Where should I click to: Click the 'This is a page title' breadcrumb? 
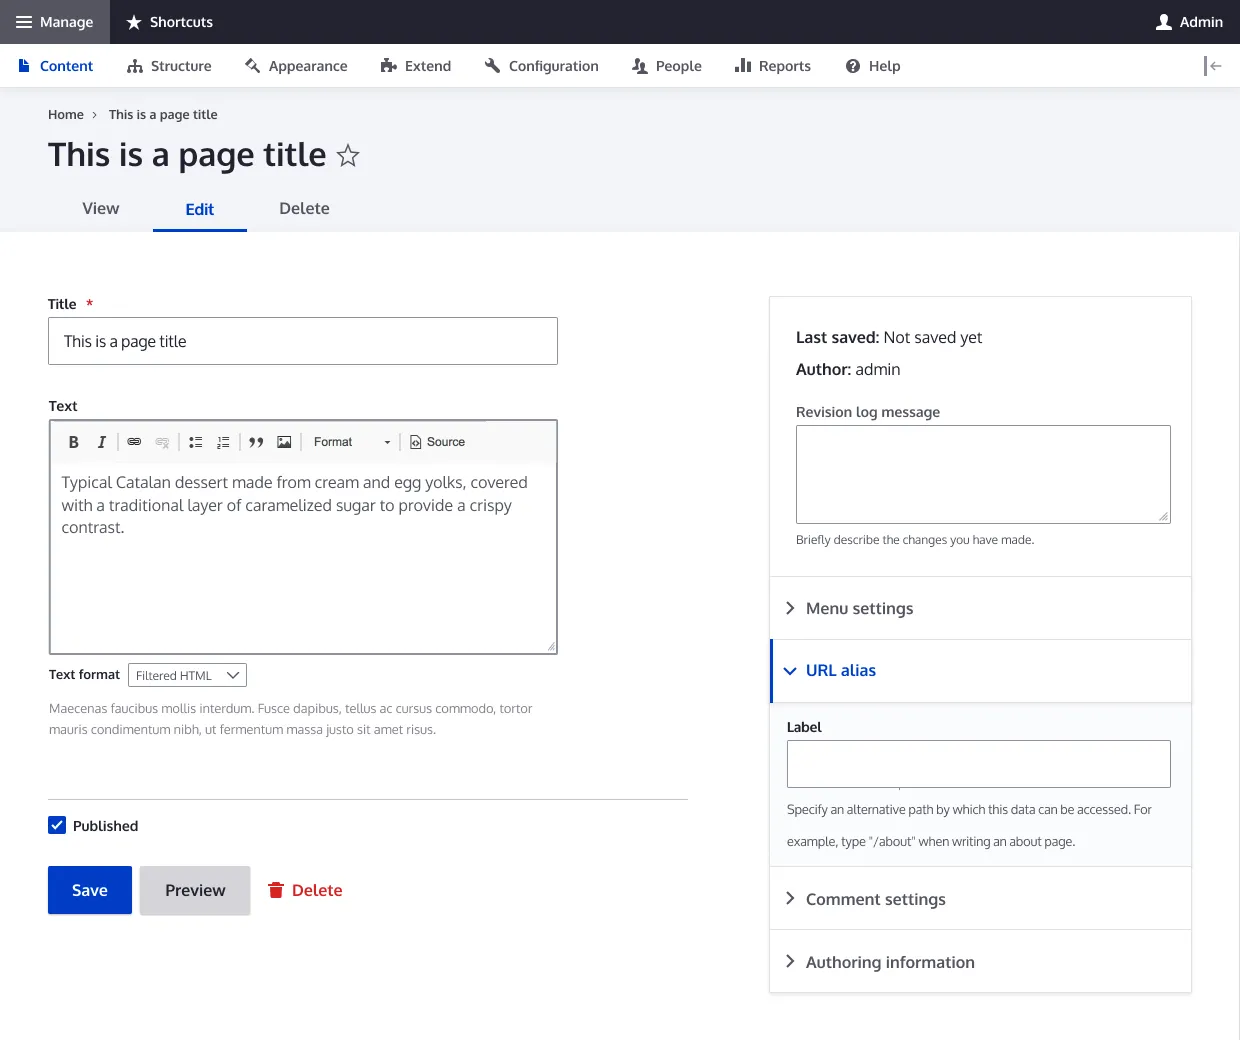pyautogui.click(x=163, y=115)
